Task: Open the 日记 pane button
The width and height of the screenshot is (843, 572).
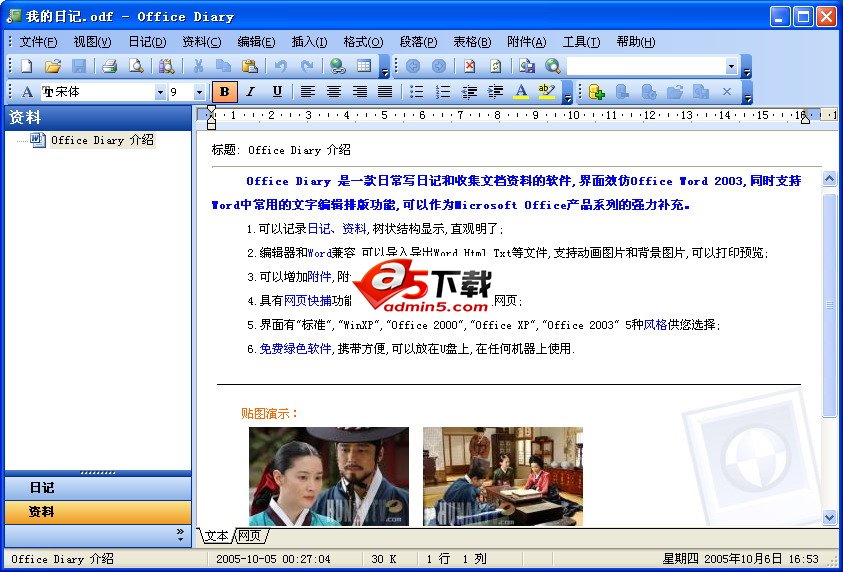Action: (98, 488)
